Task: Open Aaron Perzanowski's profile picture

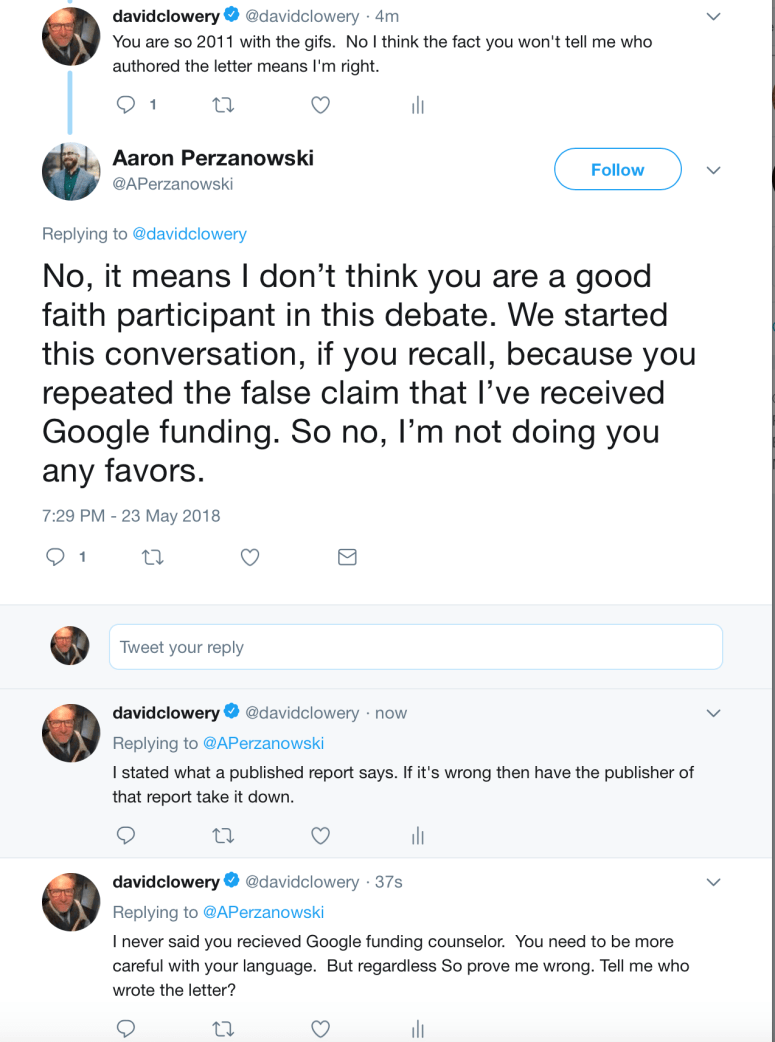Action: (x=70, y=170)
